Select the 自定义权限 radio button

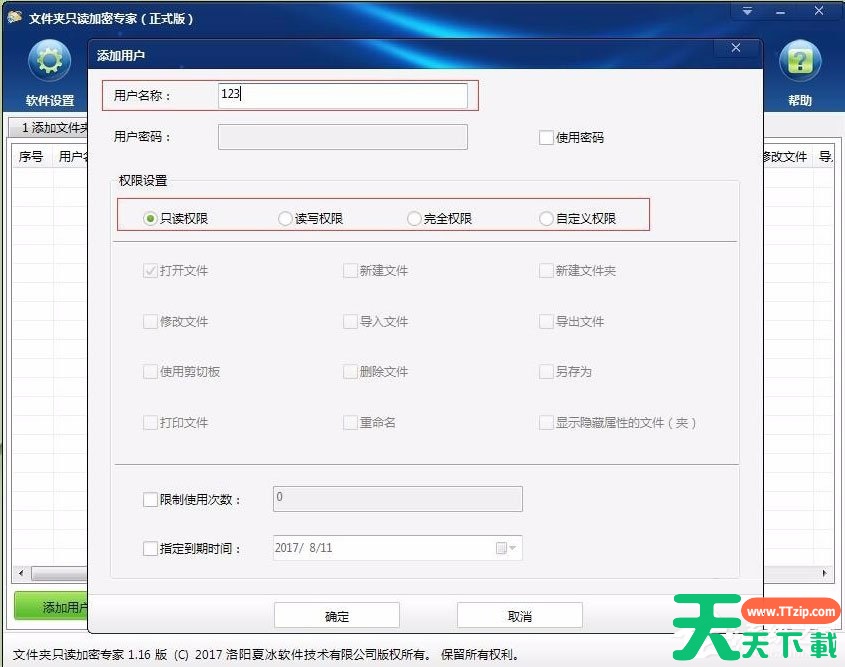pos(546,218)
